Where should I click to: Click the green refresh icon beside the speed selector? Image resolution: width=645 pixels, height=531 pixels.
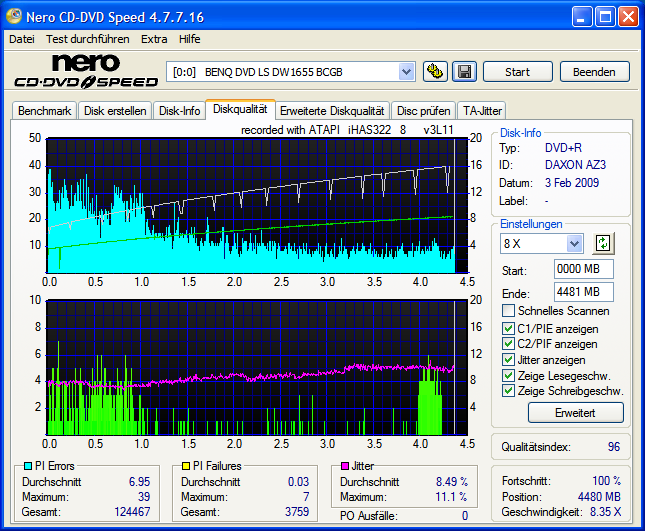pyautogui.click(x=602, y=243)
